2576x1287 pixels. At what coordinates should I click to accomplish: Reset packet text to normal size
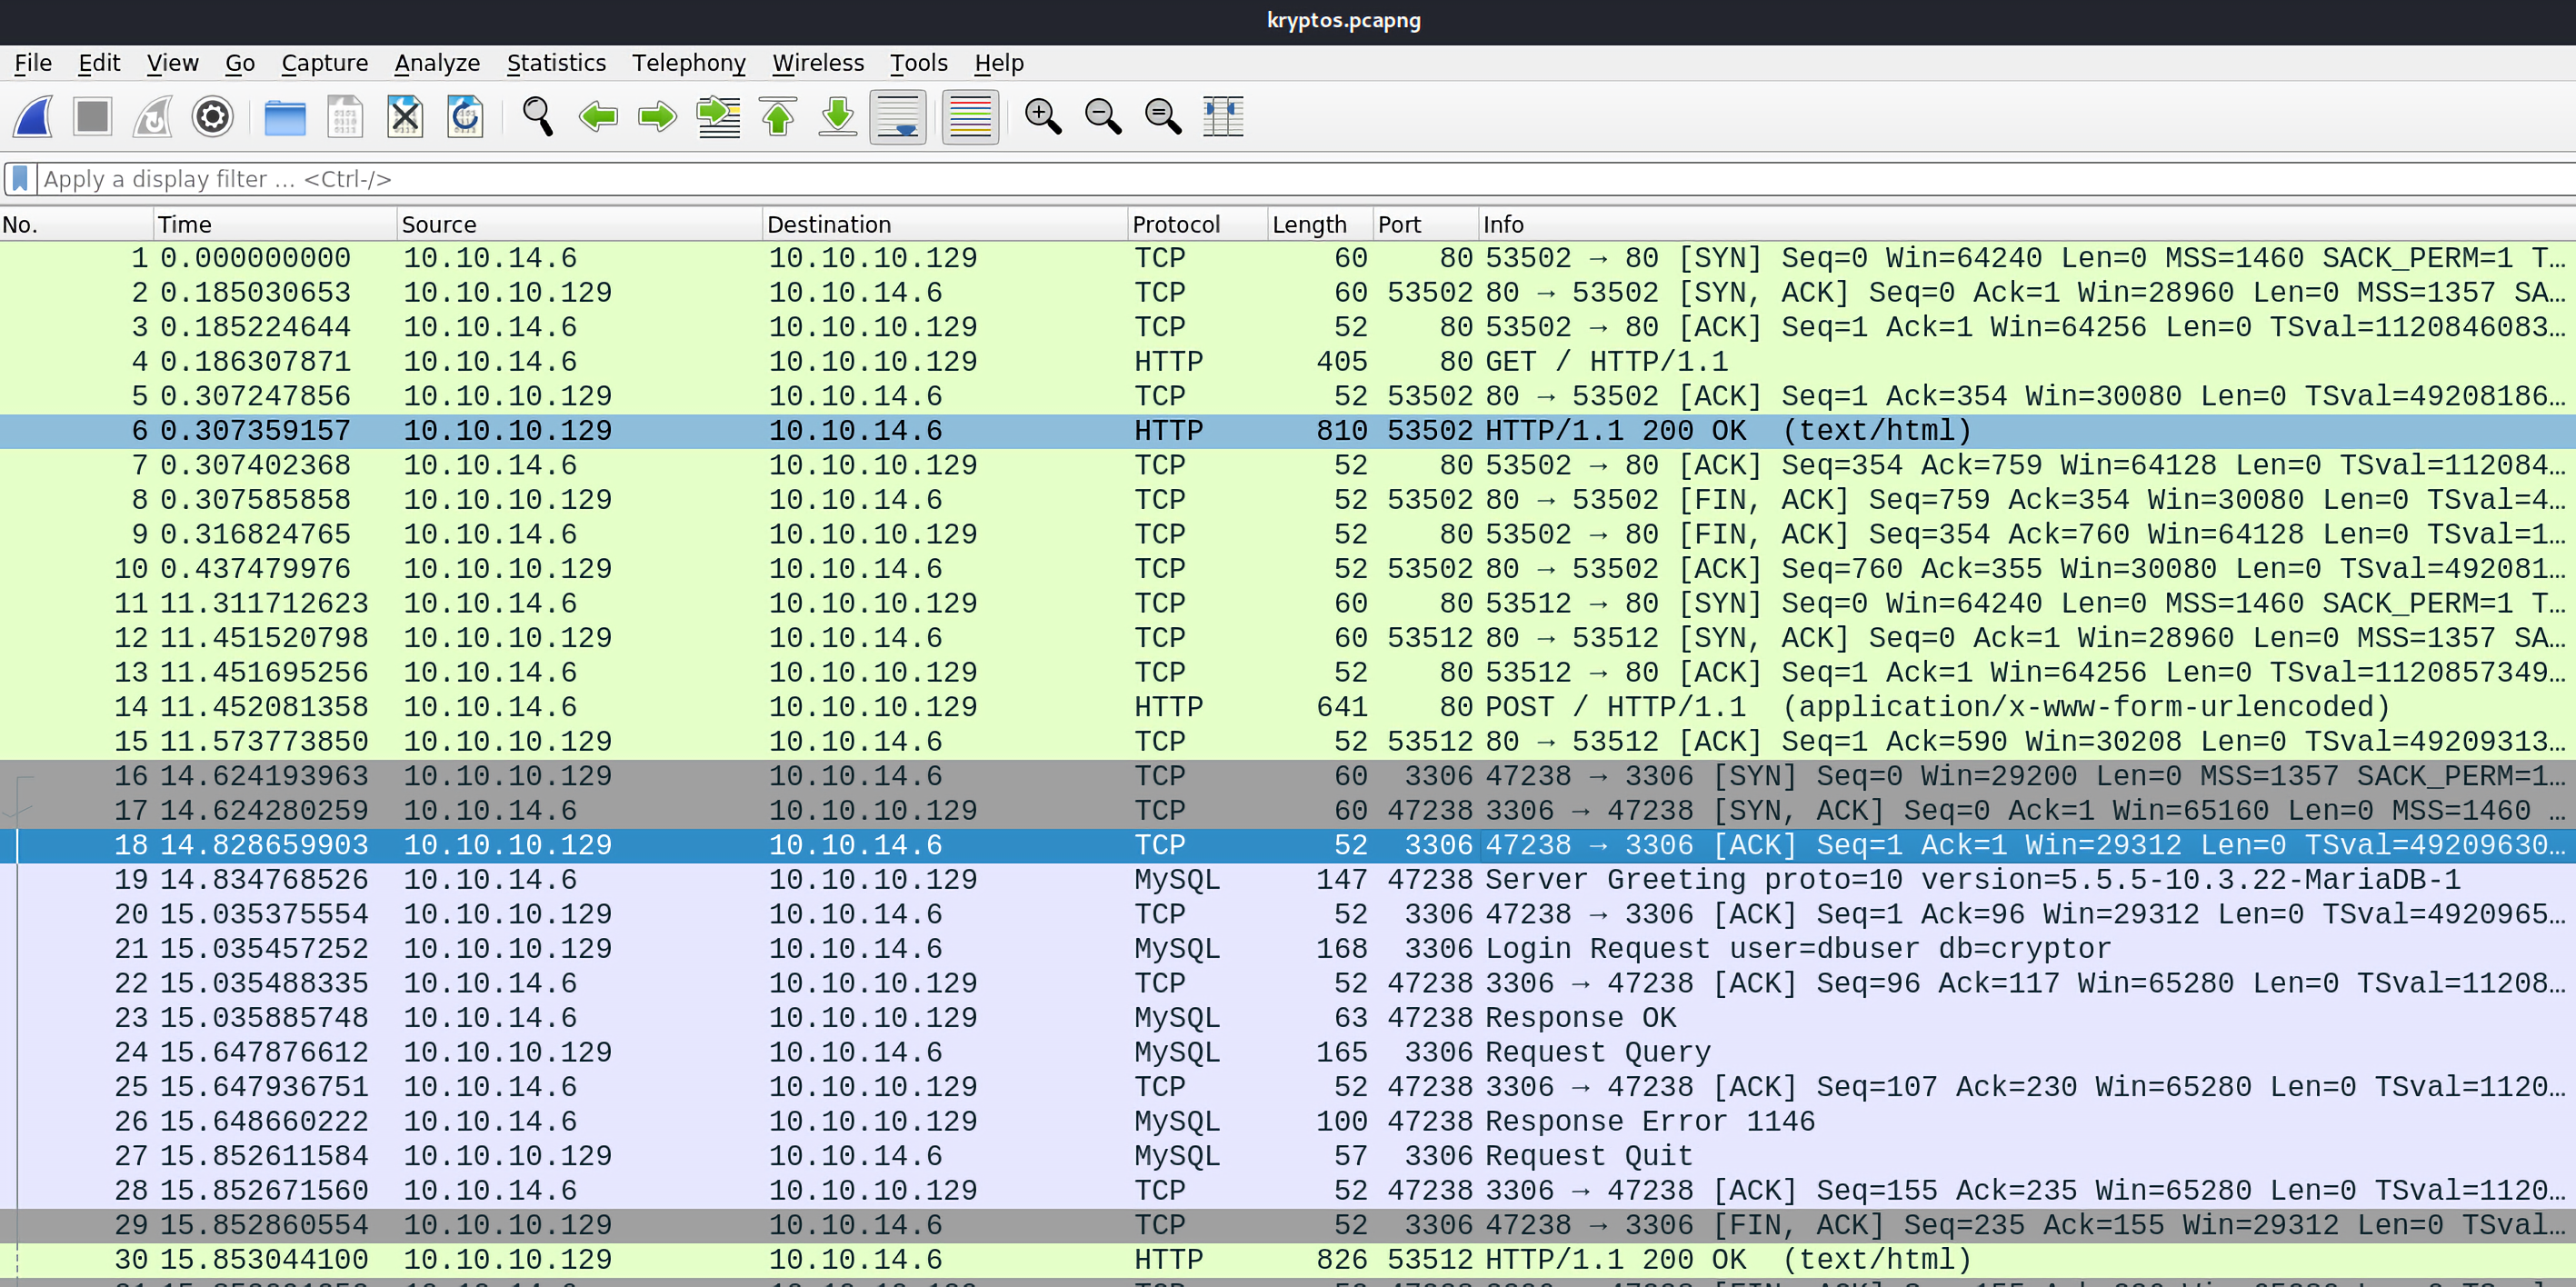tap(1163, 117)
